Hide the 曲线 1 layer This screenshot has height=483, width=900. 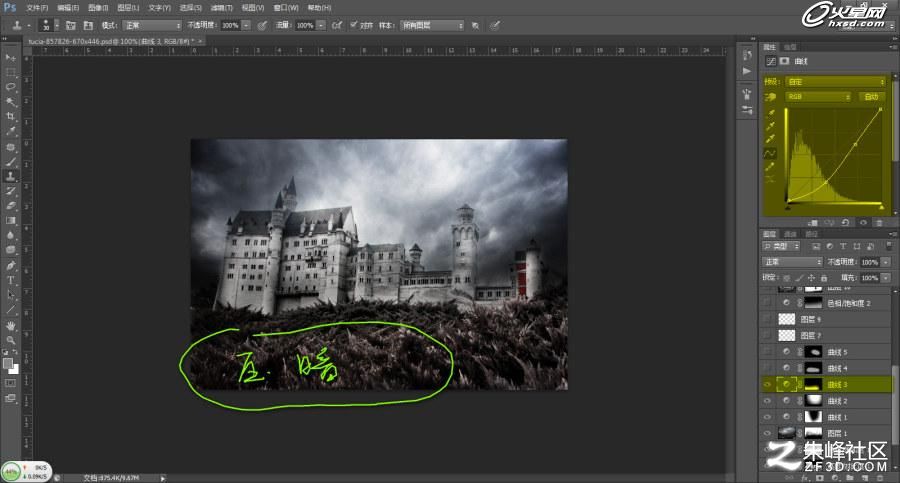click(767, 417)
